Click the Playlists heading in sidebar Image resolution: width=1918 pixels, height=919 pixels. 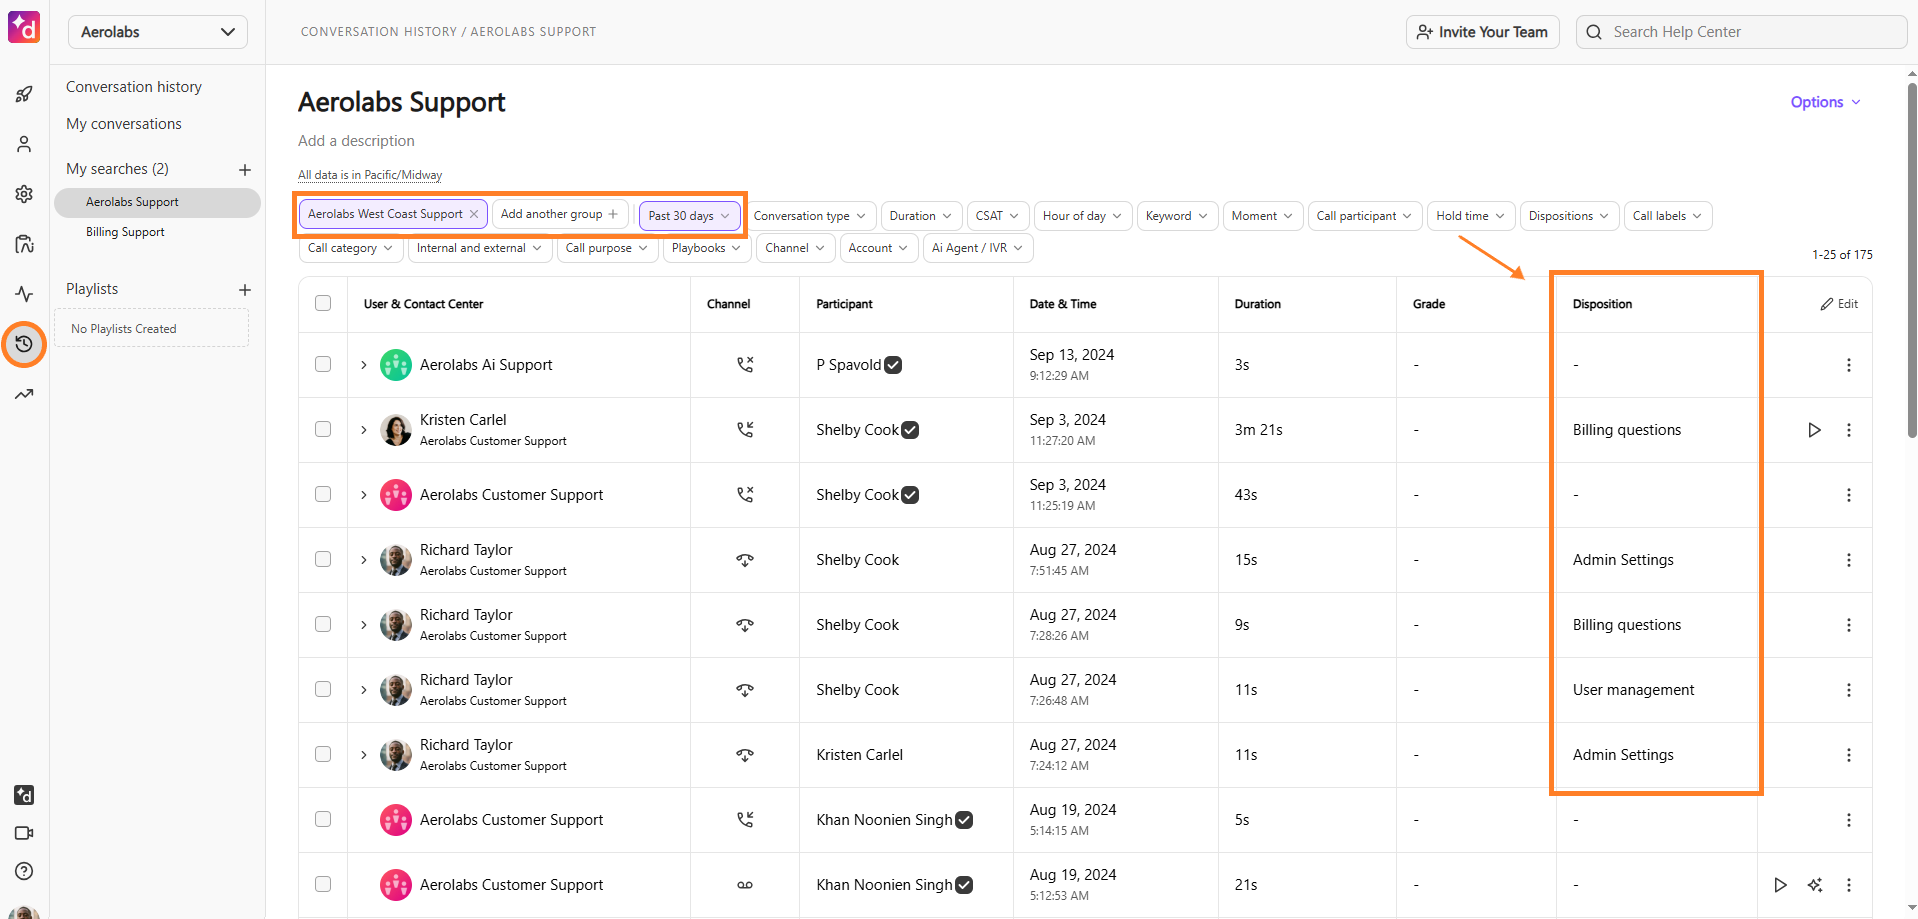coord(92,289)
